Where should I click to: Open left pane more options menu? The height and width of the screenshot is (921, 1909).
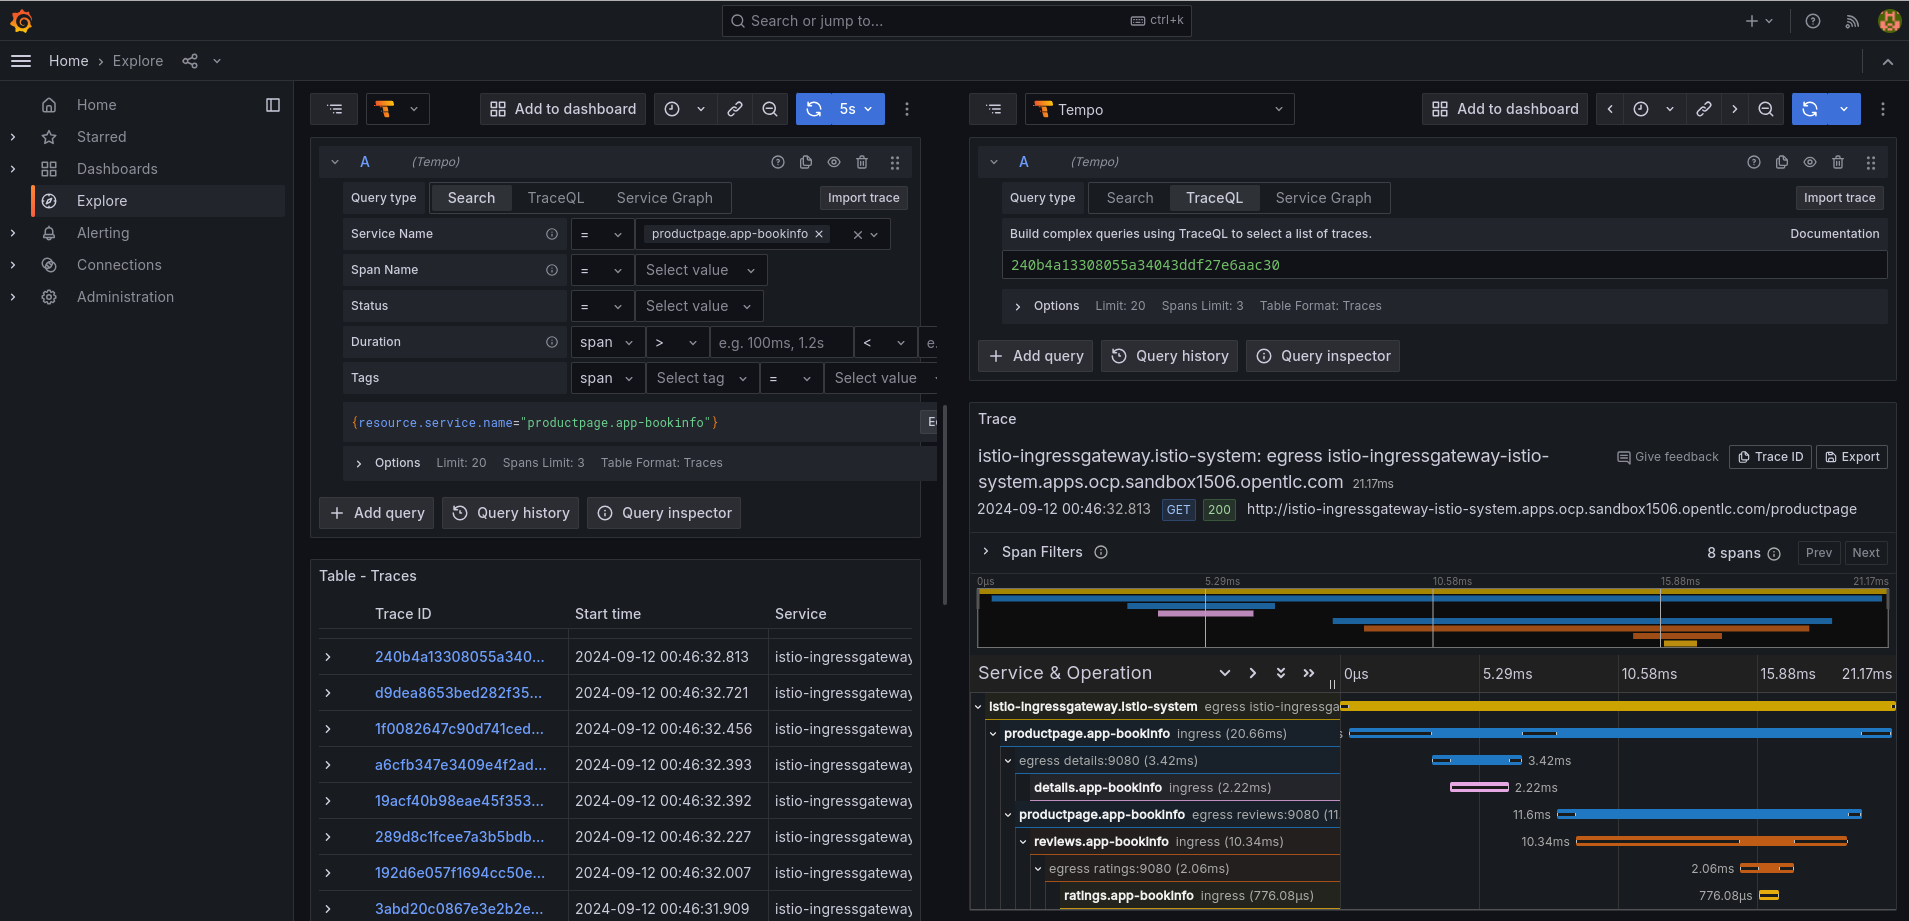[907, 109]
